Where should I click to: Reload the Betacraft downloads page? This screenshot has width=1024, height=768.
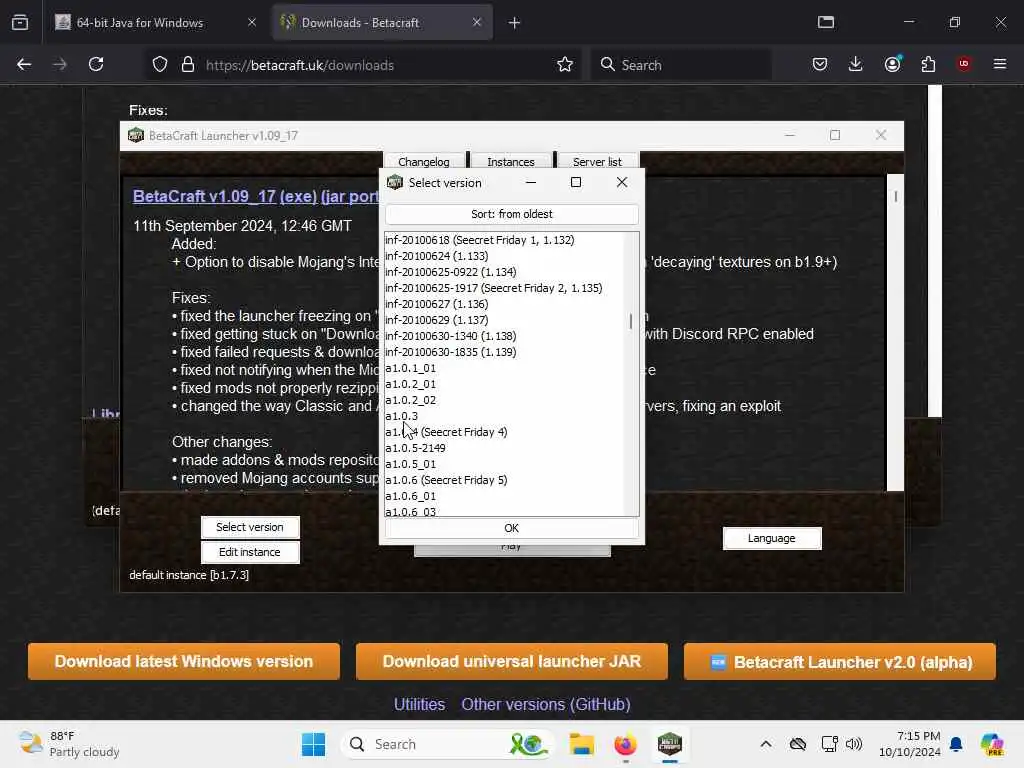click(x=96, y=64)
